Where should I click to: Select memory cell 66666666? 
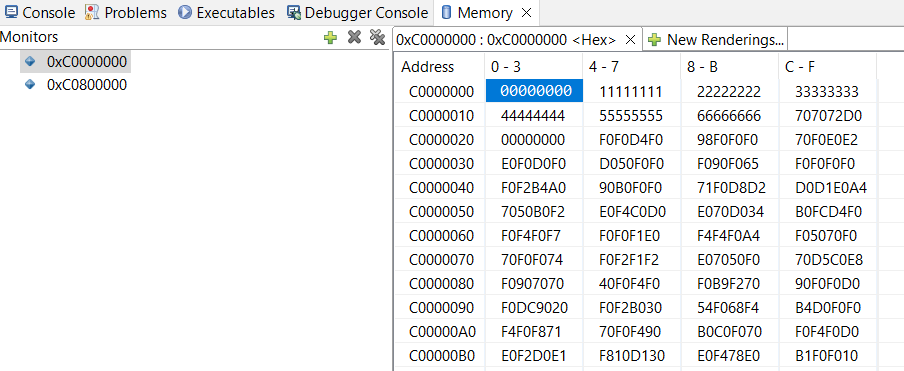[x=729, y=116]
